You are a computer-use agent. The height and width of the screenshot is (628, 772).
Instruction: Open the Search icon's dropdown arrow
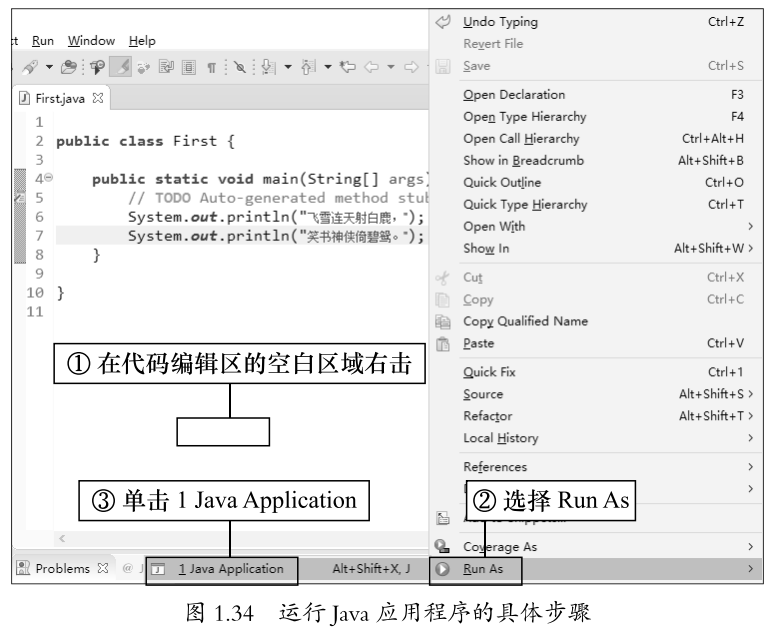(x=49, y=66)
